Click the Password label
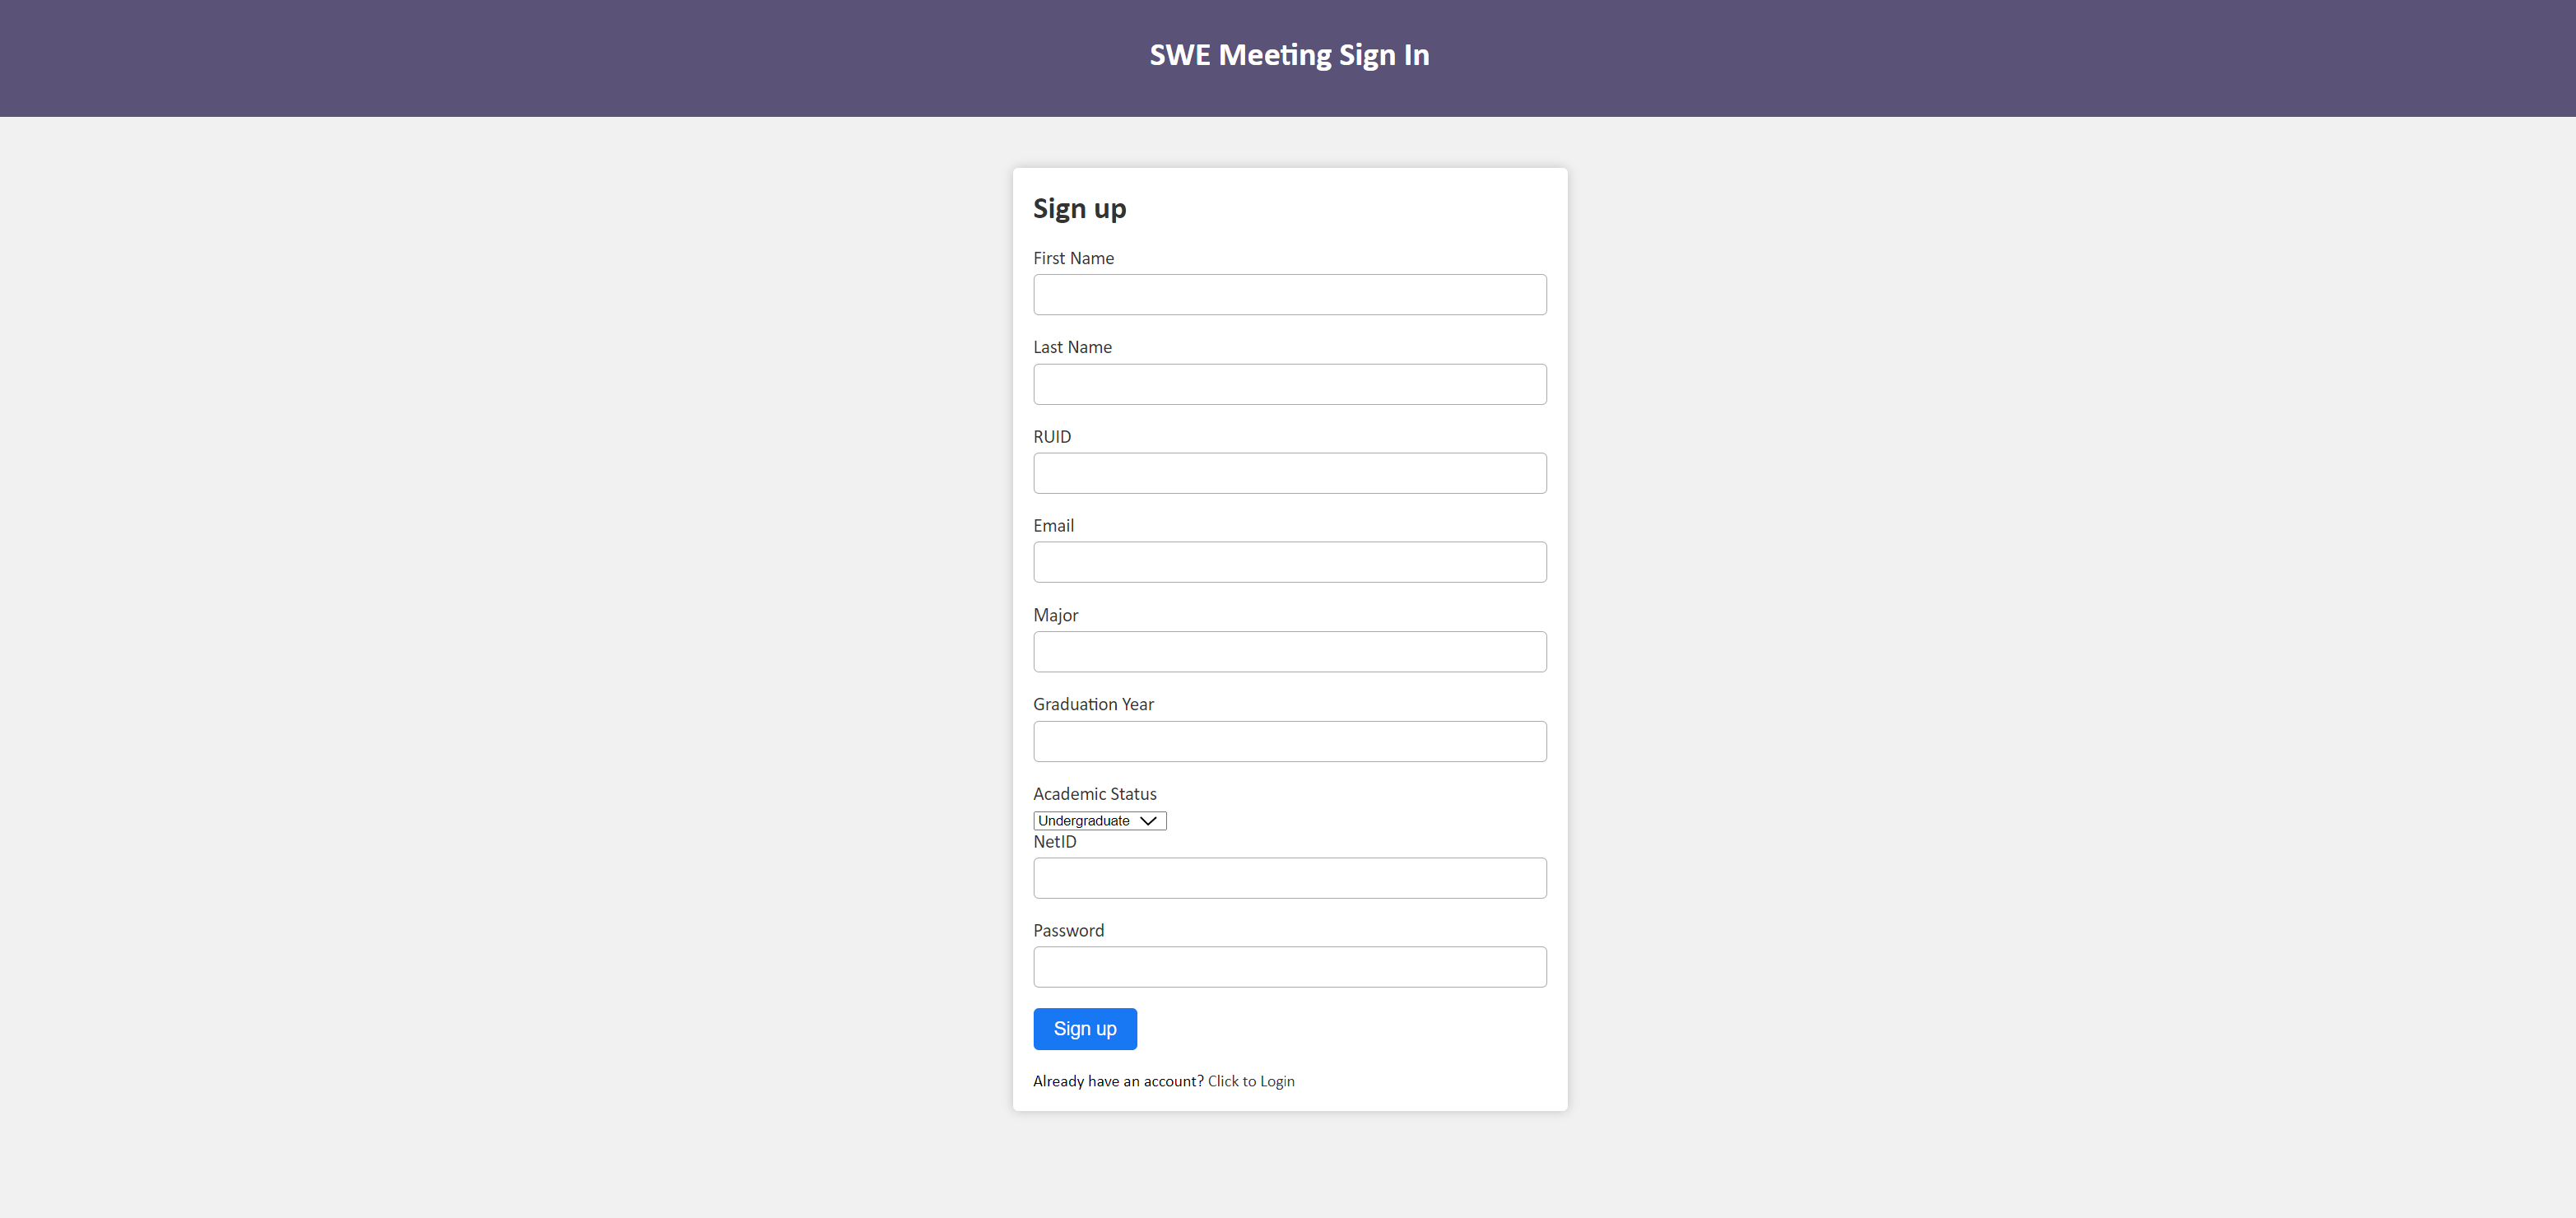This screenshot has height=1218, width=2576. 1068,931
